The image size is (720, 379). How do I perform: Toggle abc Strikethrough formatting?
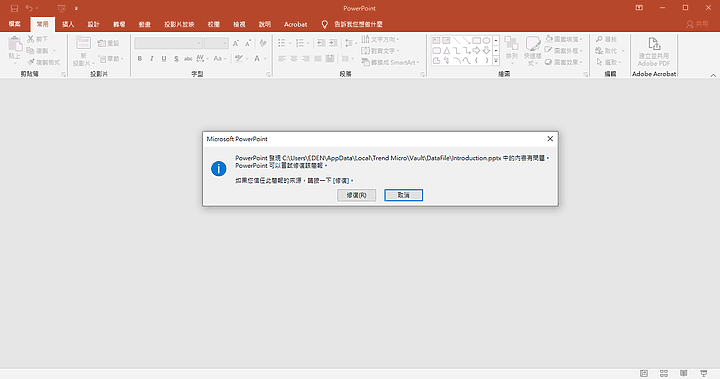(188, 59)
